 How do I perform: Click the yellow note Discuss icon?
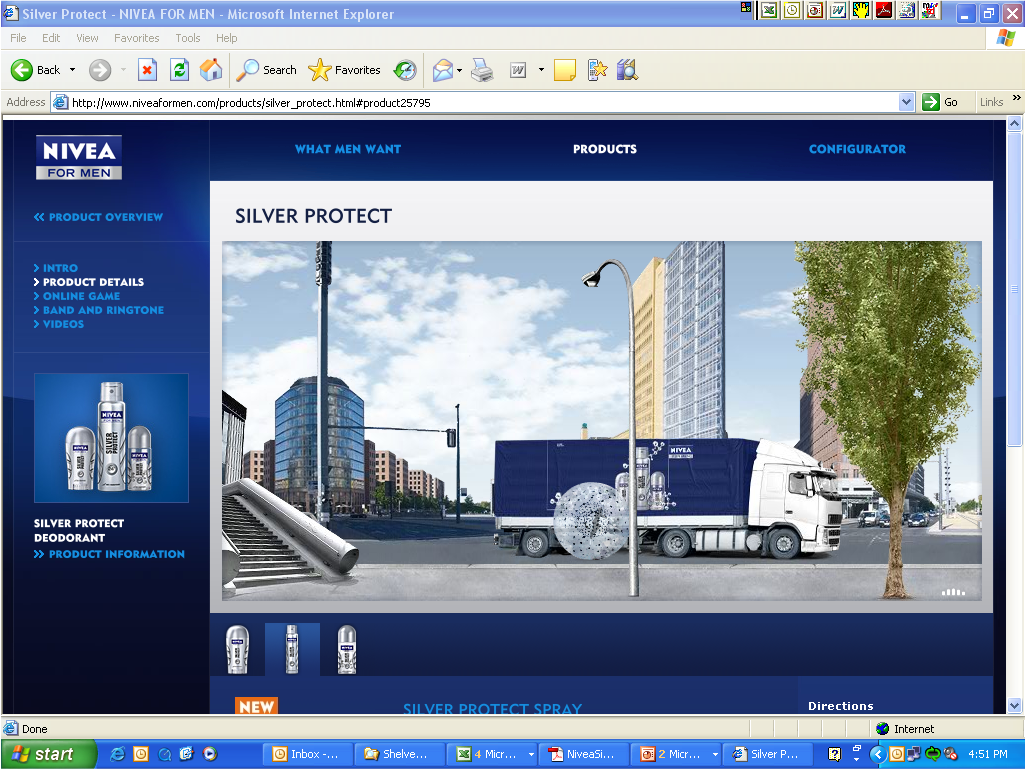[565, 70]
